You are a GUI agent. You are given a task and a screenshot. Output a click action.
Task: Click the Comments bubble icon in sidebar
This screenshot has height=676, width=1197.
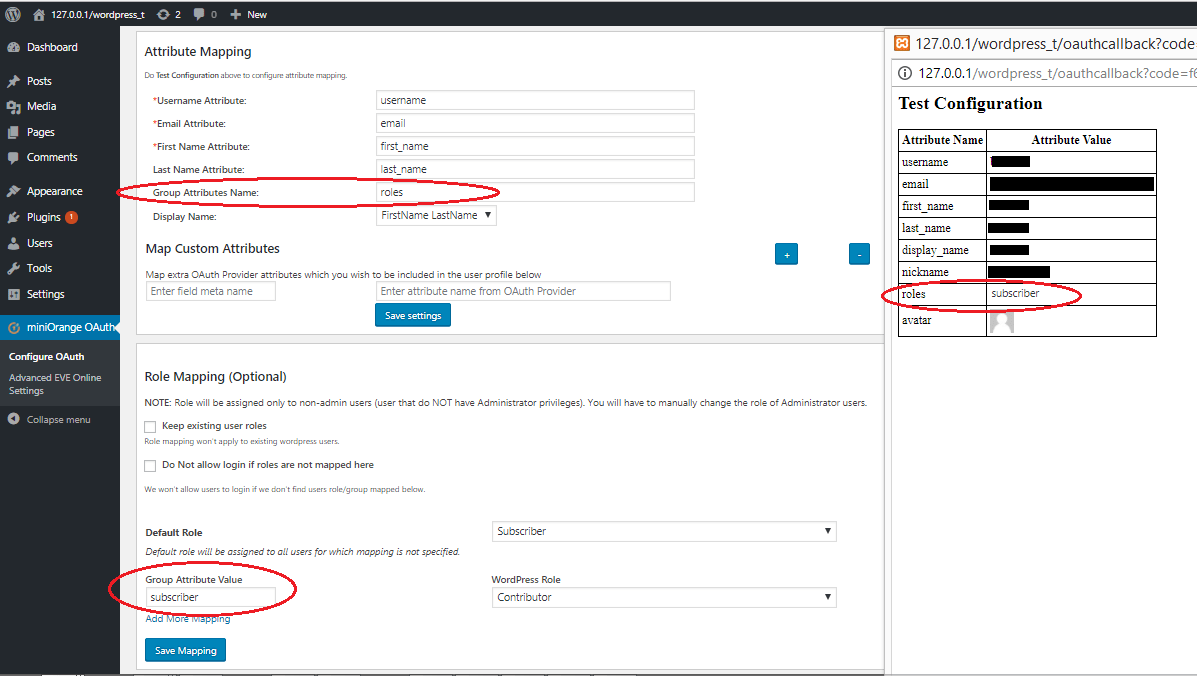coord(14,157)
